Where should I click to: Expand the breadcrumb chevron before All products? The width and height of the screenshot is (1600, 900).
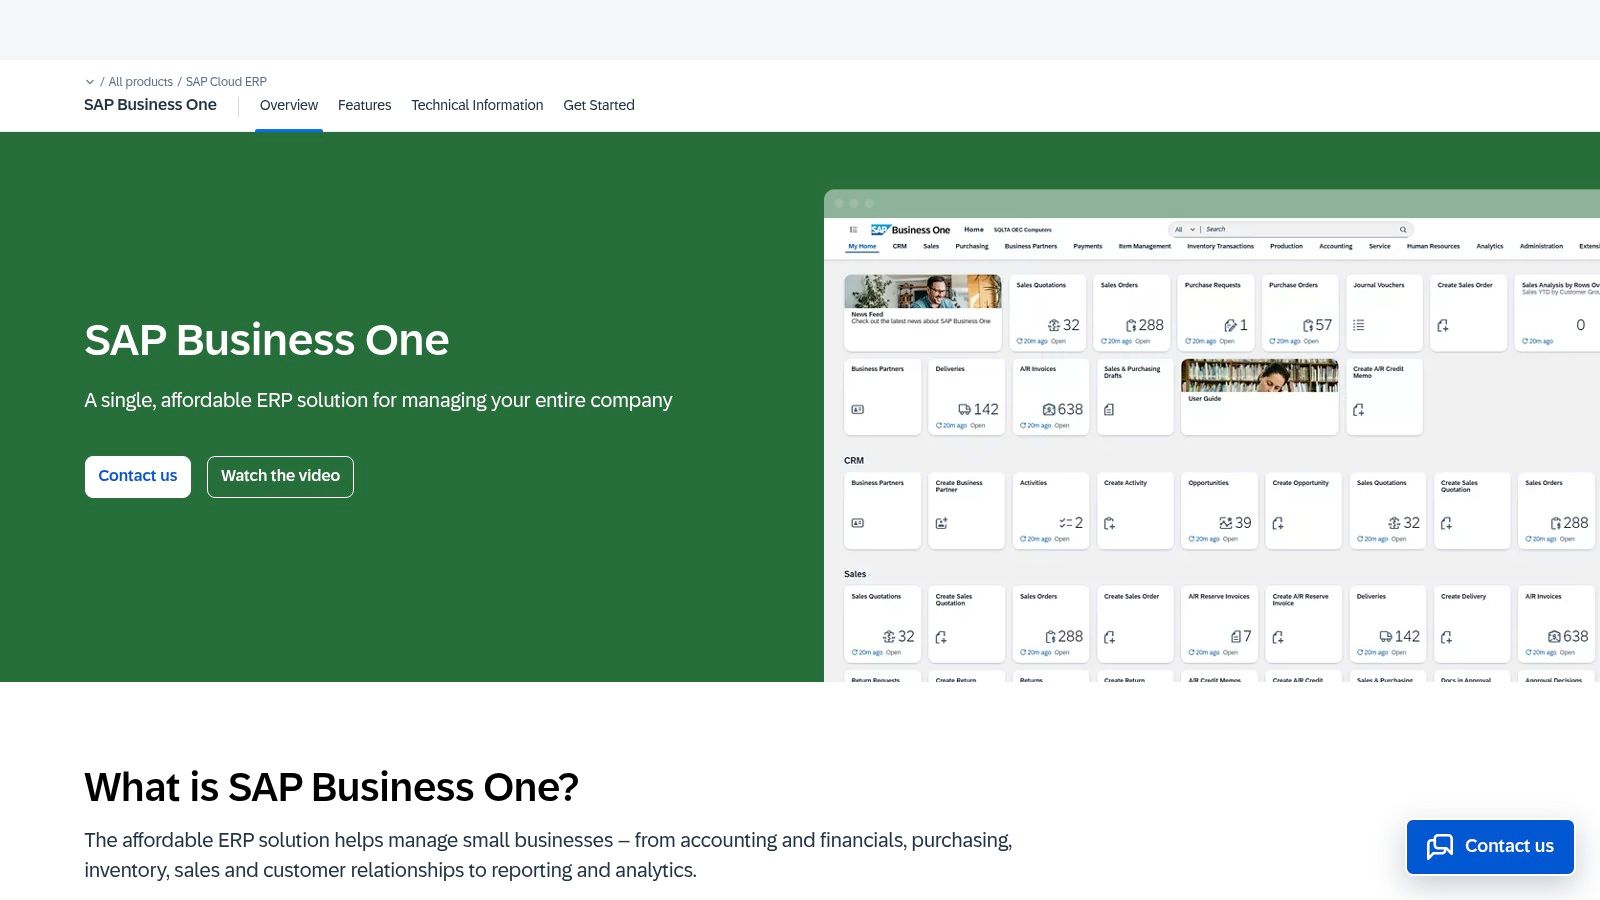(90, 82)
